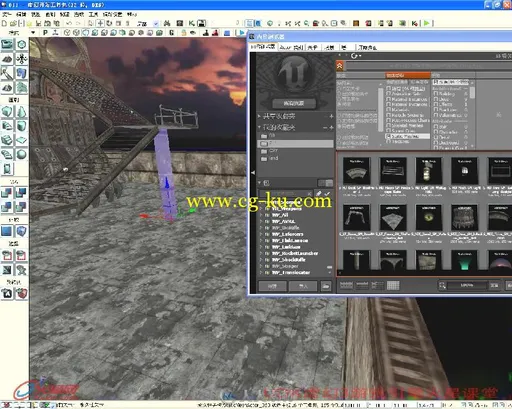
Task: Click the New level icon in the toolbar
Action: (x=4, y=23)
